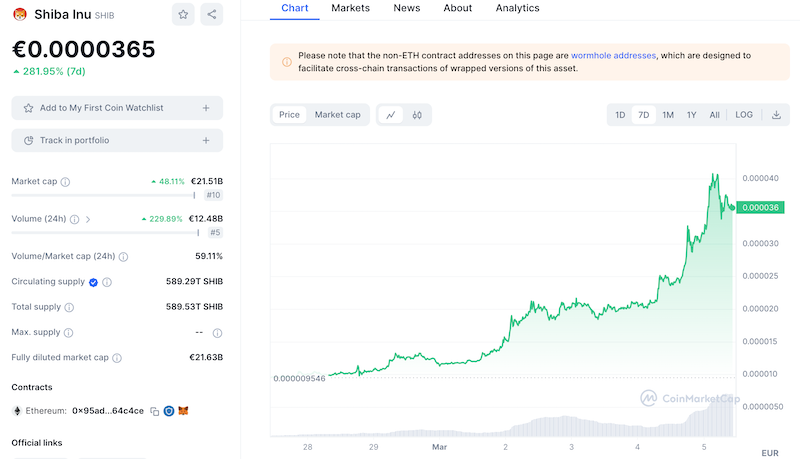Click the €21.63B fully diluted value

[206, 358]
